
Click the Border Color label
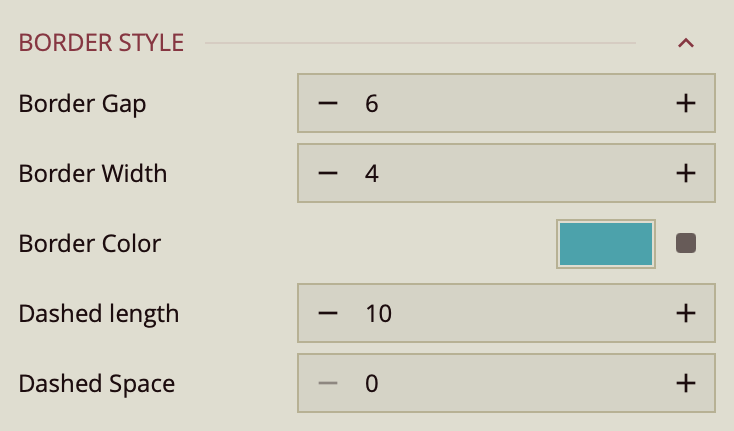tap(90, 243)
